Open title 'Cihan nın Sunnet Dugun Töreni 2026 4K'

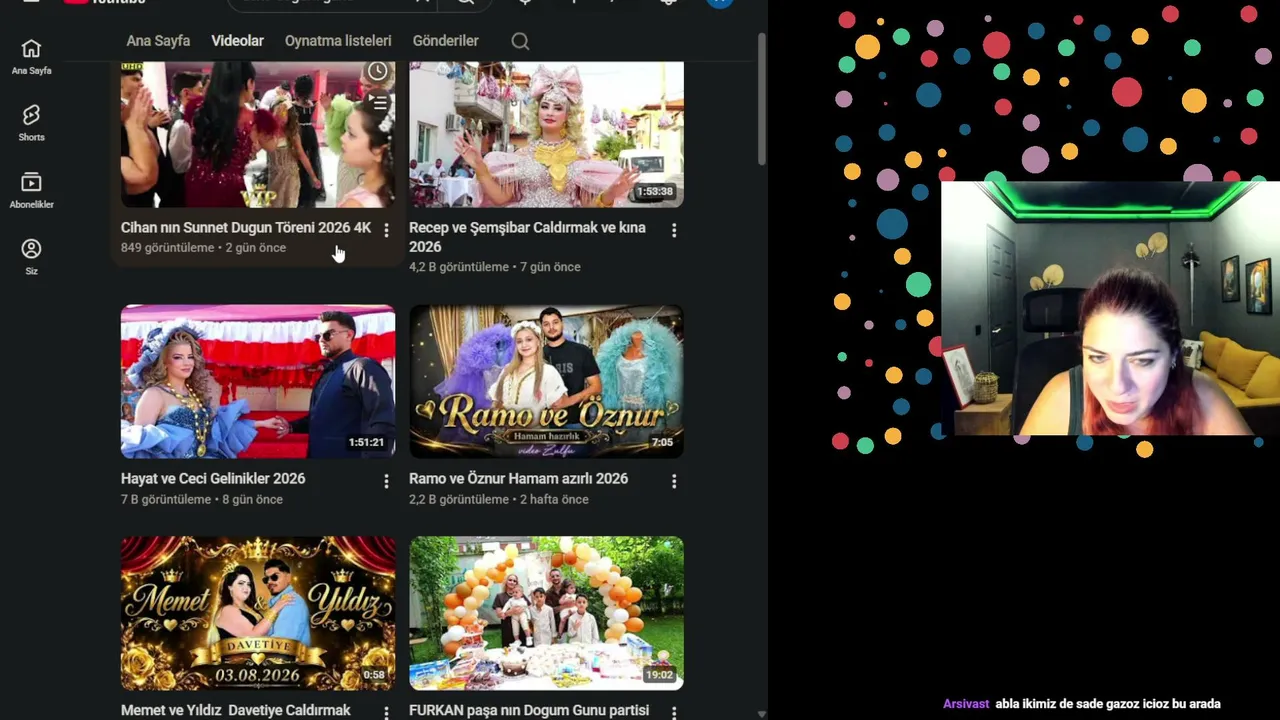pyautogui.click(x=246, y=228)
